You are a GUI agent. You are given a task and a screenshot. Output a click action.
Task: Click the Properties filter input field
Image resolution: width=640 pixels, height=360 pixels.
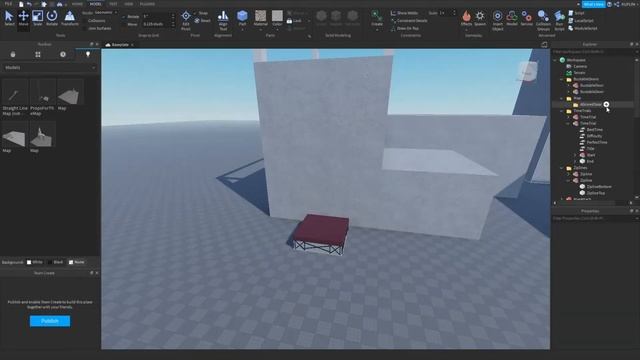click(x=593, y=218)
